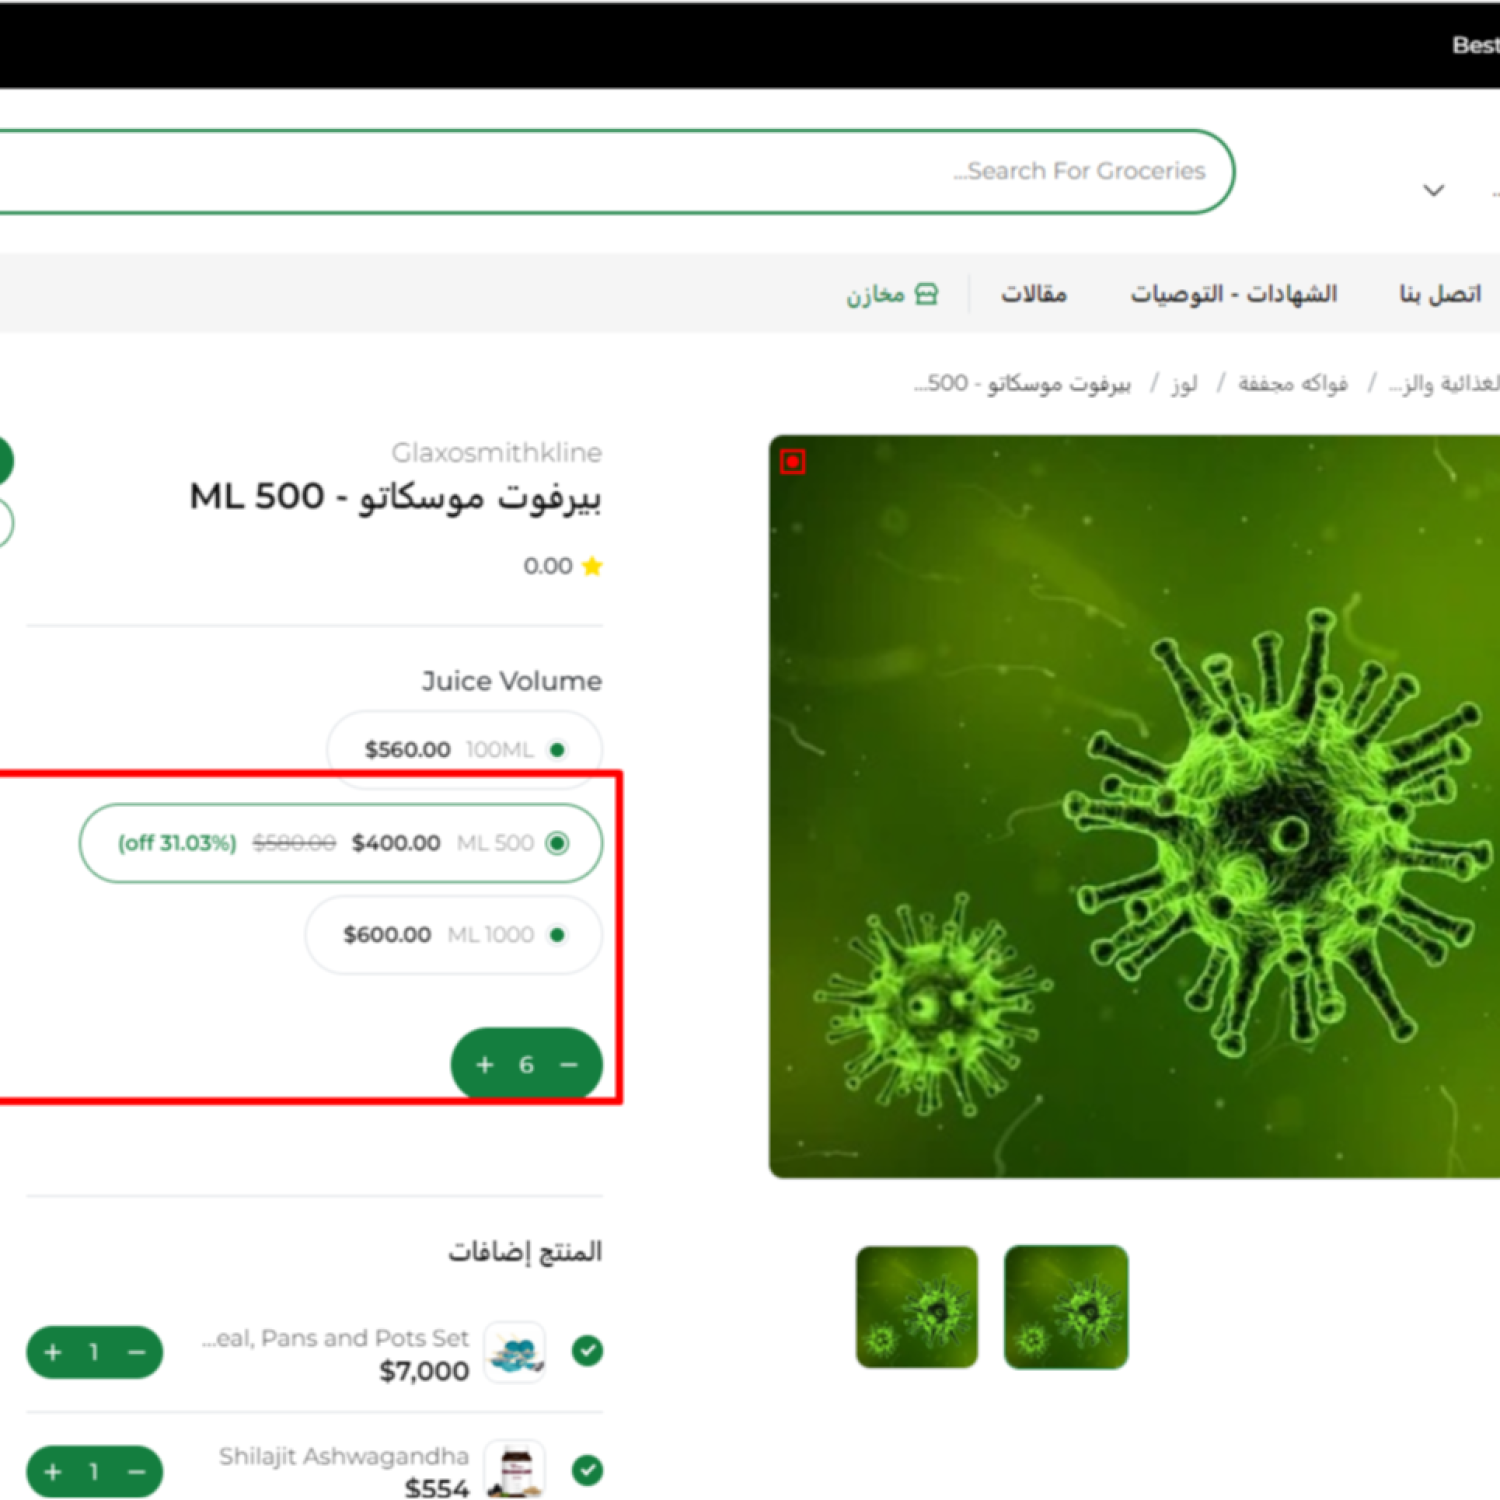Decrease main product quantity with minus icon

point(569,1065)
